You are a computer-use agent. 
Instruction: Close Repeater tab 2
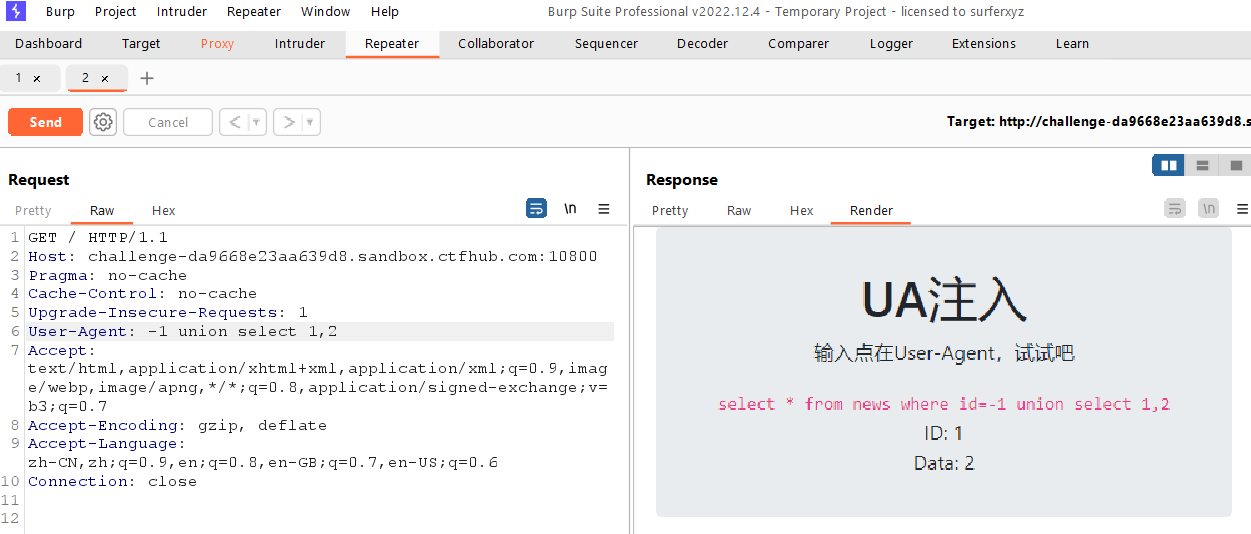pyautogui.click(x=105, y=78)
